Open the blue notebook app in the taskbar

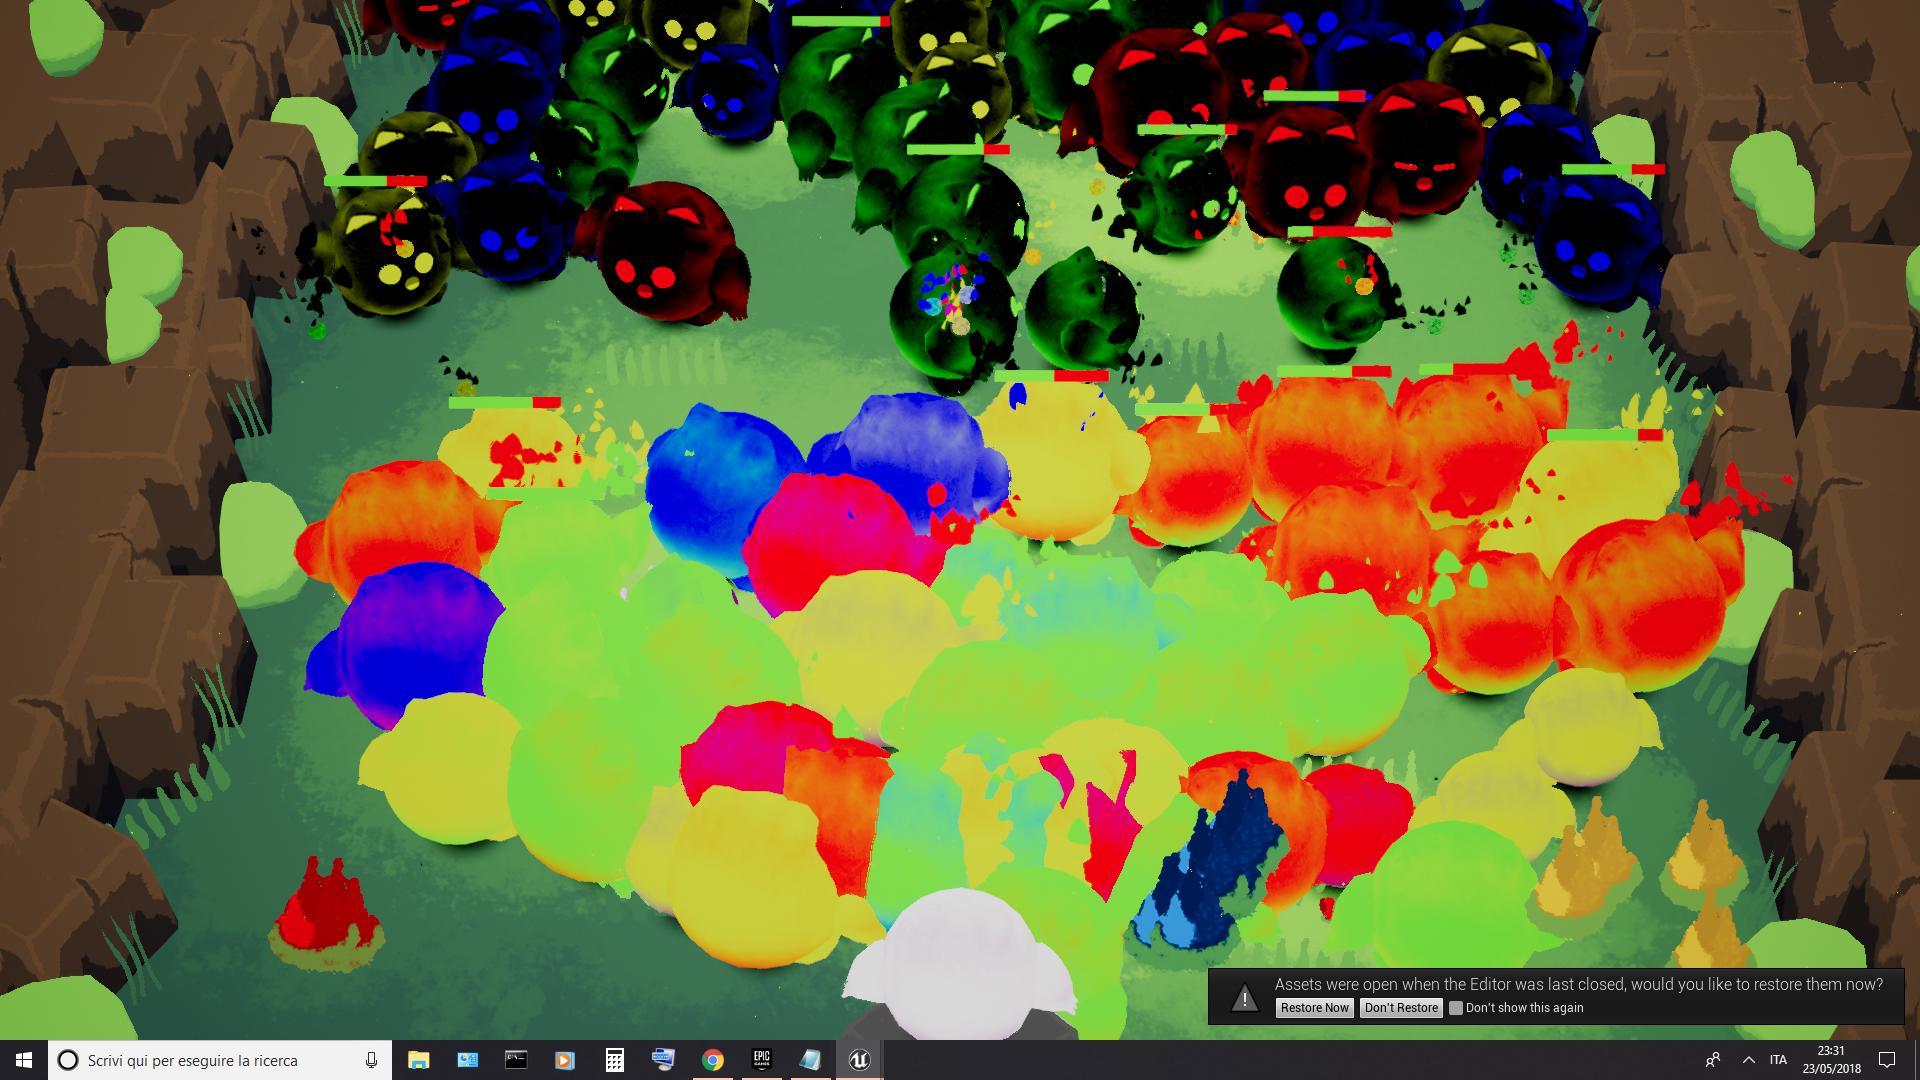810,1060
